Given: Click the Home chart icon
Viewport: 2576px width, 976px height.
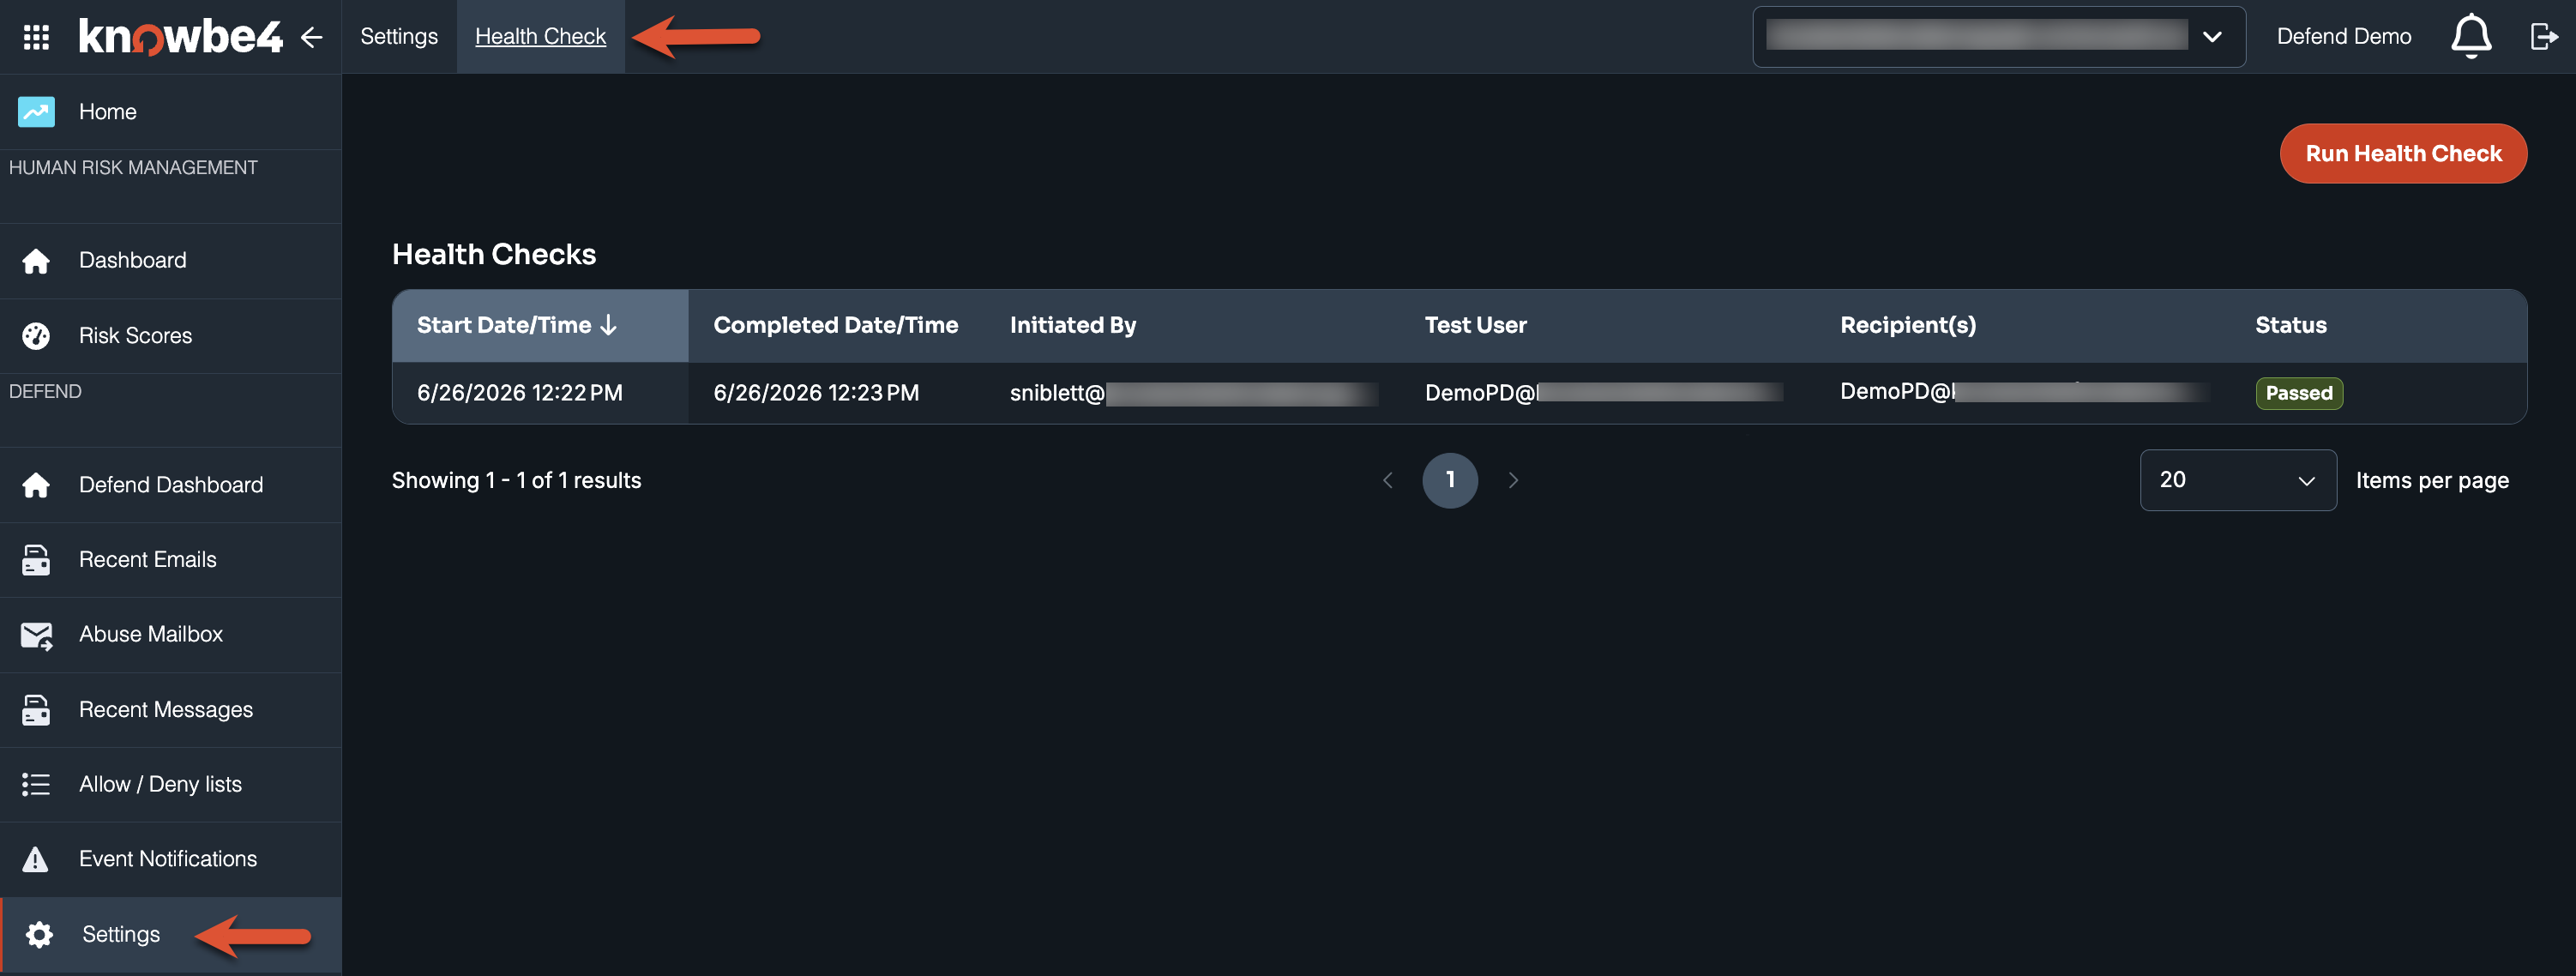Looking at the screenshot, I should [x=36, y=112].
